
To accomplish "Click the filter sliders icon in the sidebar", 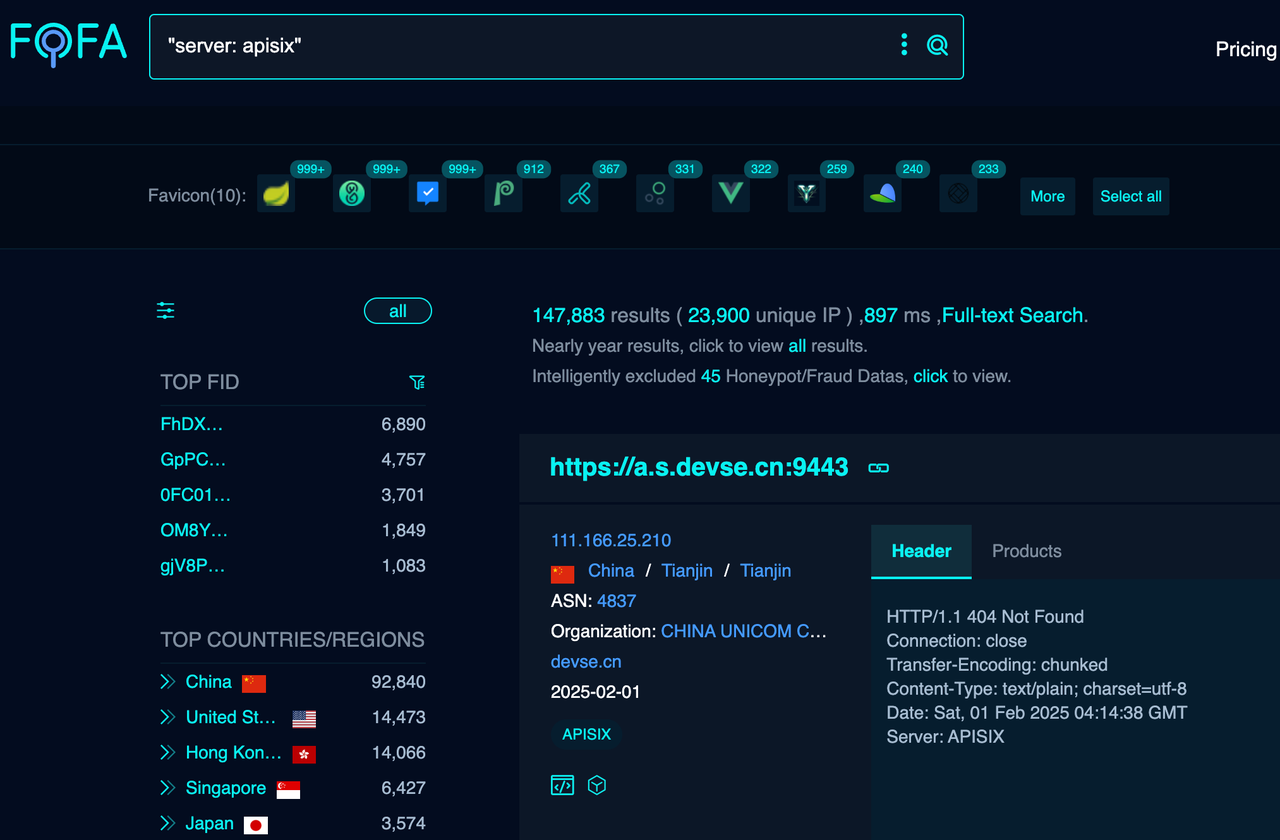I will pos(165,311).
